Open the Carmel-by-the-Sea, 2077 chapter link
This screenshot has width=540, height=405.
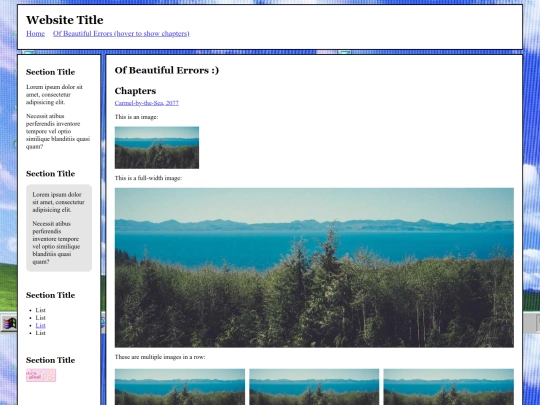[147, 103]
